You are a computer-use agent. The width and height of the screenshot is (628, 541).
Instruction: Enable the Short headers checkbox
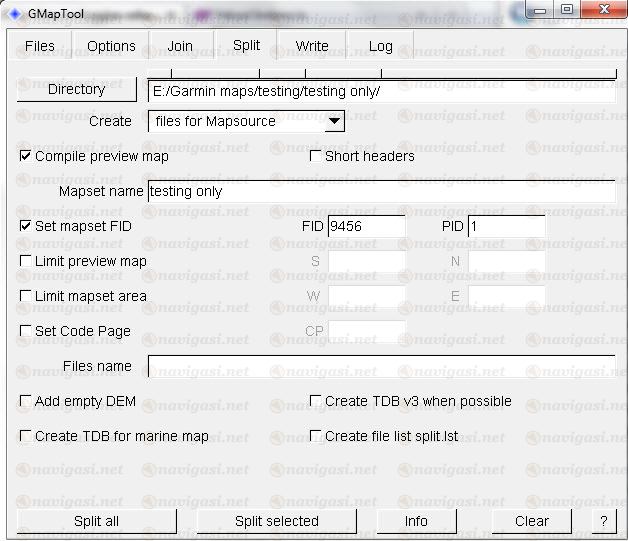pos(316,156)
